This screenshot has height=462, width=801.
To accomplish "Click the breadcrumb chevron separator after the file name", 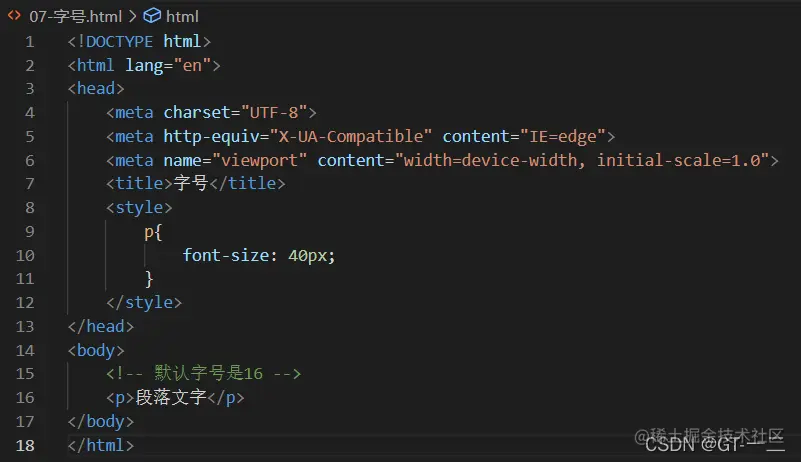I will tap(133, 16).
